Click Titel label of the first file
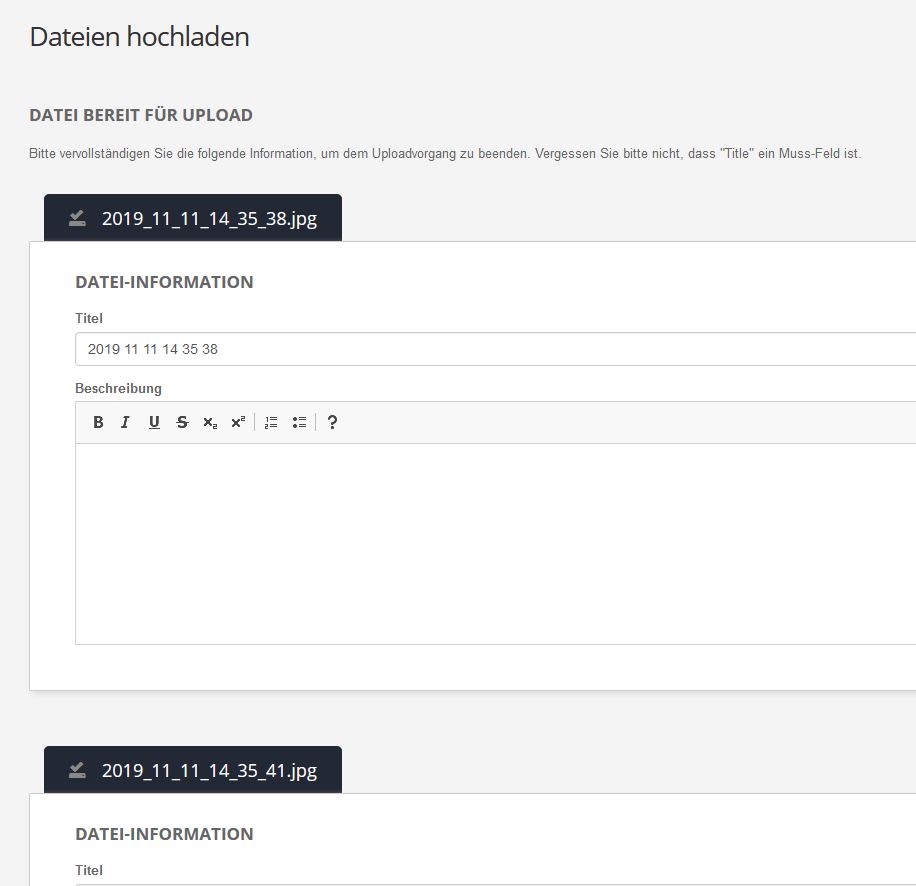This screenshot has width=916, height=886. tap(89, 318)
